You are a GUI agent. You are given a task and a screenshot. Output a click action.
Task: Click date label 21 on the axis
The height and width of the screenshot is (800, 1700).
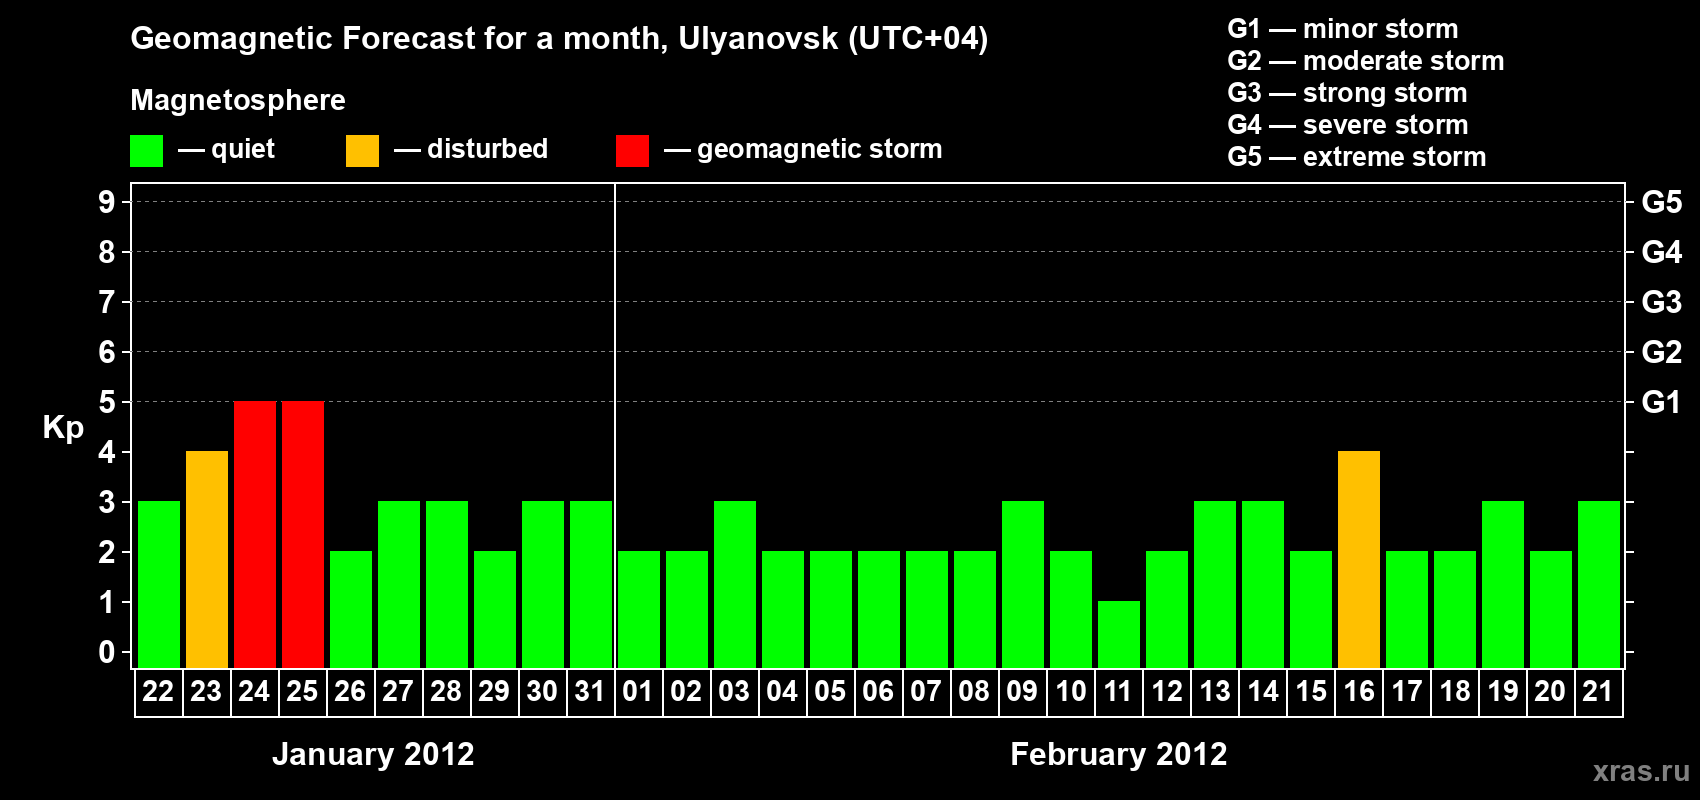coord(1598,692)
